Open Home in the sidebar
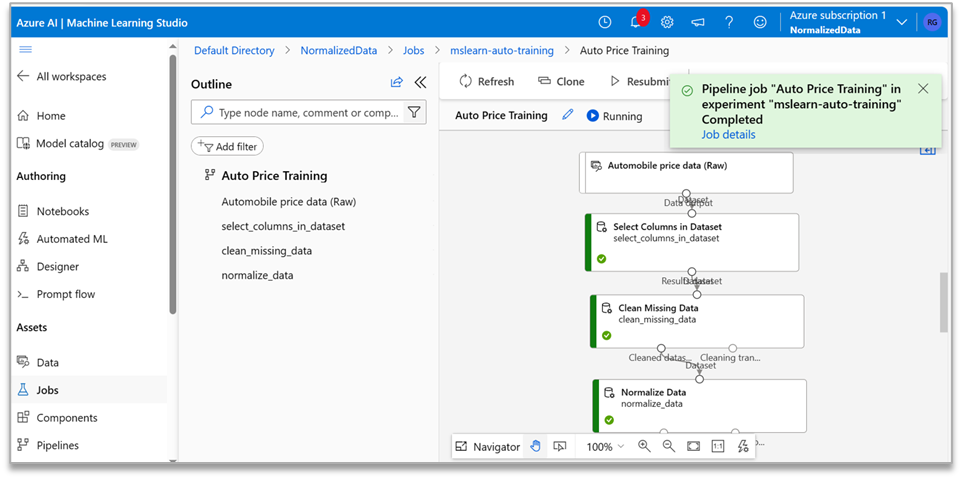The width and height of the screenshot is (962, 479). [x=42, y=115]
